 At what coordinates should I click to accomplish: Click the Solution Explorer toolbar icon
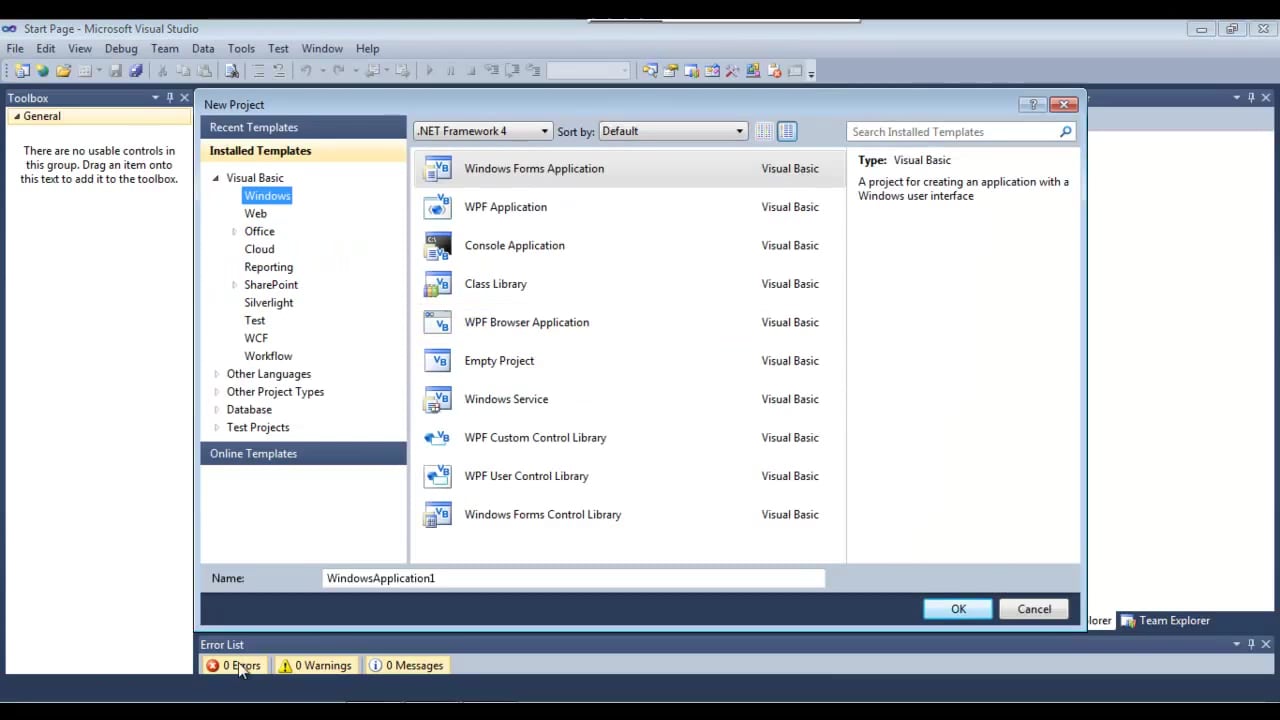[650, 71]
